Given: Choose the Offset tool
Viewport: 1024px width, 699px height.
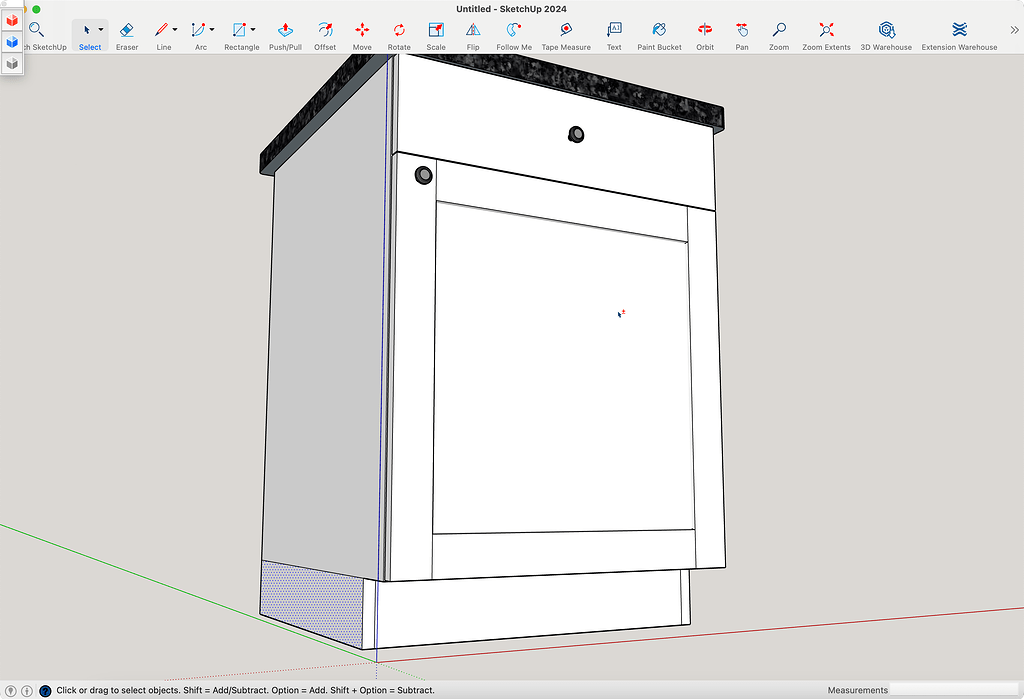Looking at the screenshot, I should [x=325, y=31].
